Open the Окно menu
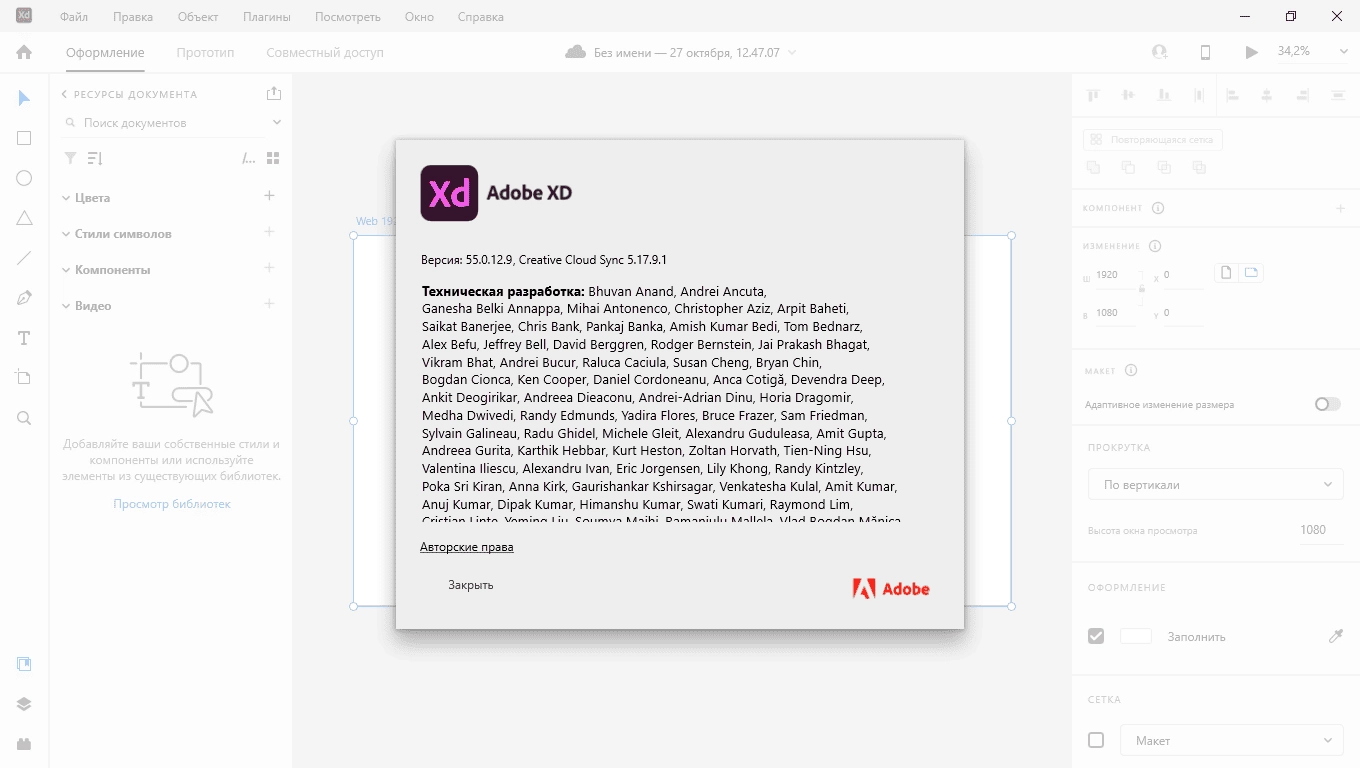1360x768 pixels. [419, 17]
